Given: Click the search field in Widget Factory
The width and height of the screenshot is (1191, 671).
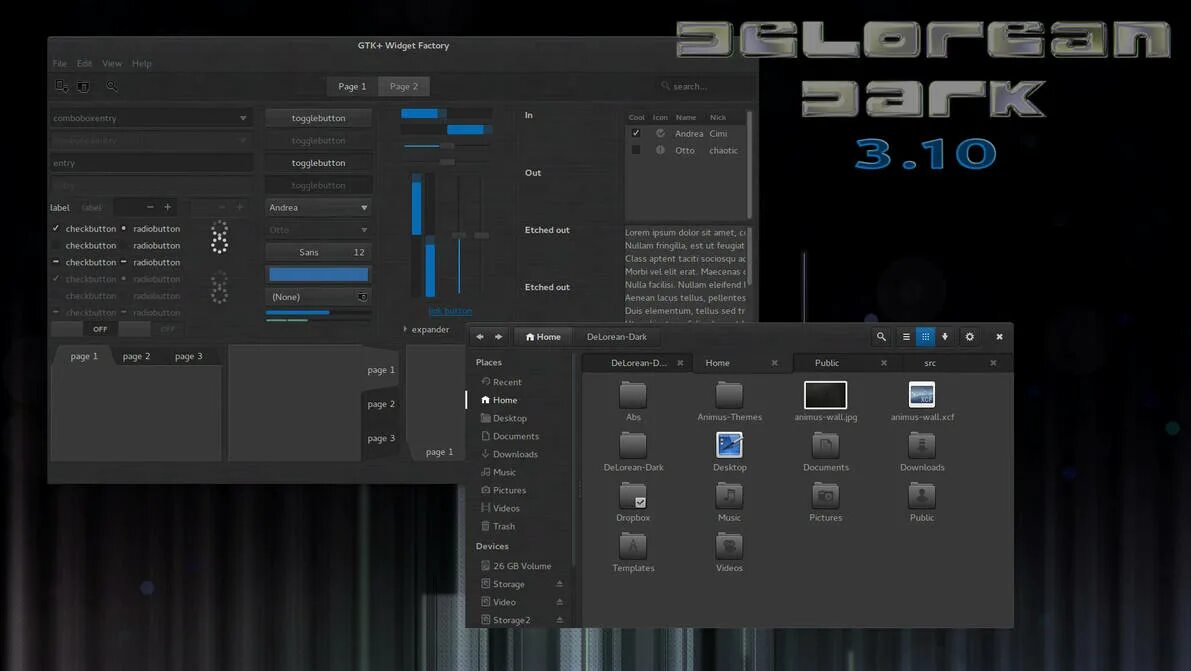Looking at the screenshot, I should (x=703, y=87).
